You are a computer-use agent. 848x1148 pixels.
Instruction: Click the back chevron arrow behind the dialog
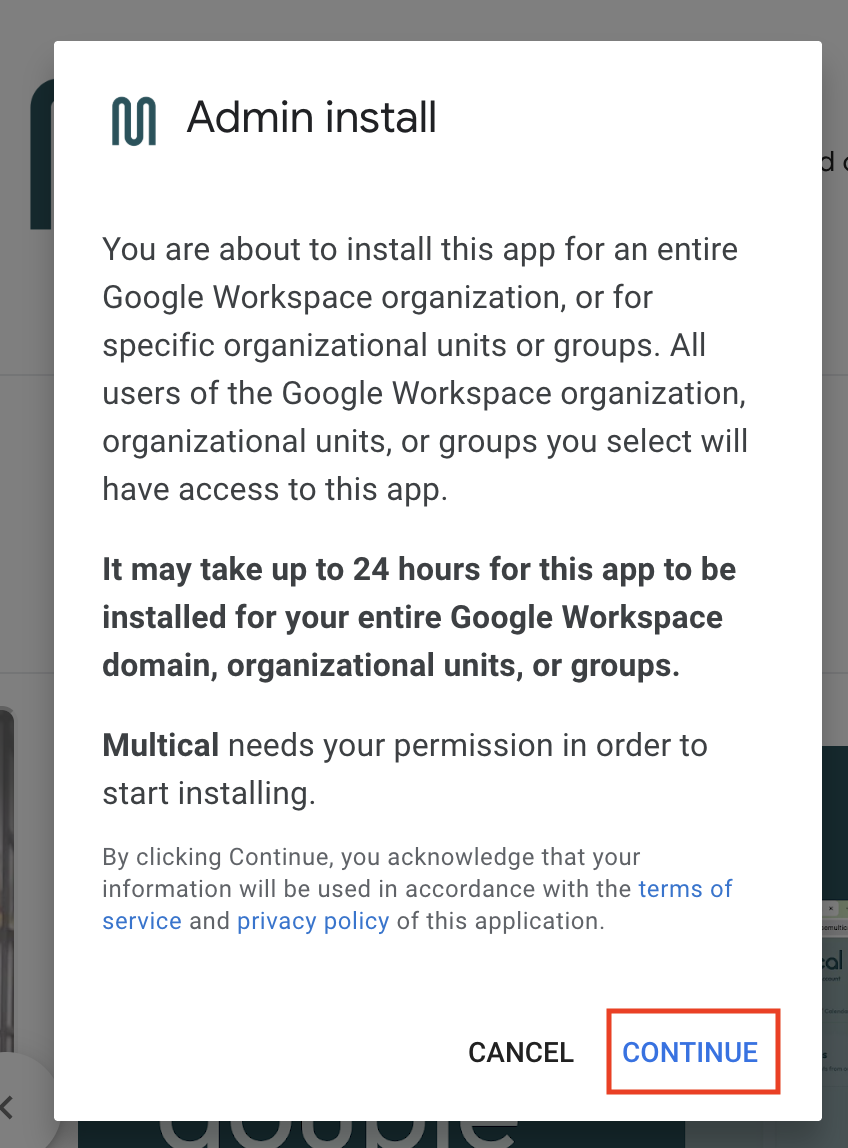point(7,1107)
